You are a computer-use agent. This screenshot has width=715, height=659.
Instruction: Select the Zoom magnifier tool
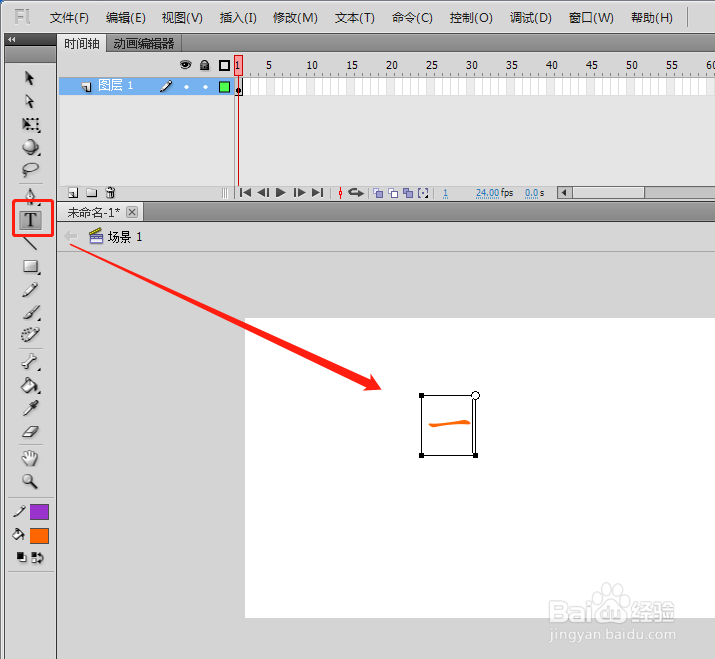[30, 481]
